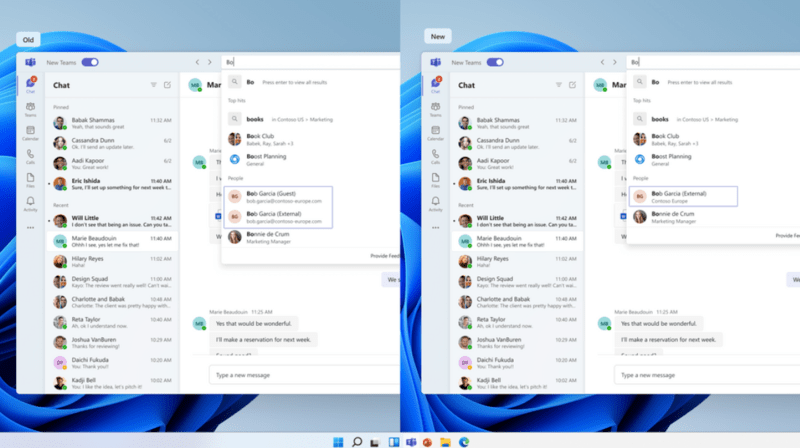Open PowerPoint from the taskbar
Screen dimensions: 800x448
(x=428, y=442)
